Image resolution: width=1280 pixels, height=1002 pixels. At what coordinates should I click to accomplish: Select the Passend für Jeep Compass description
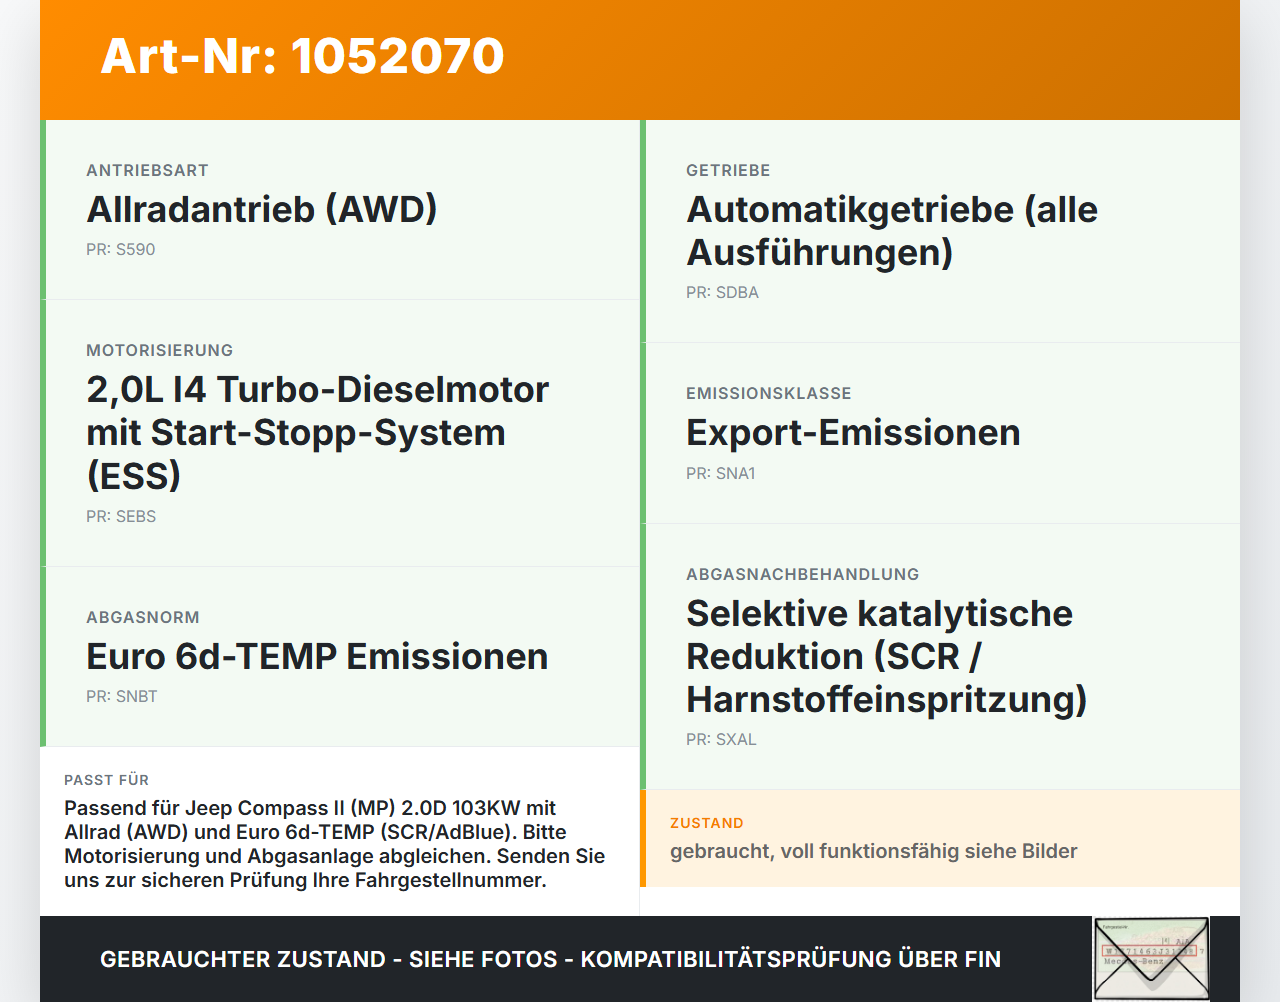[335, 844]
